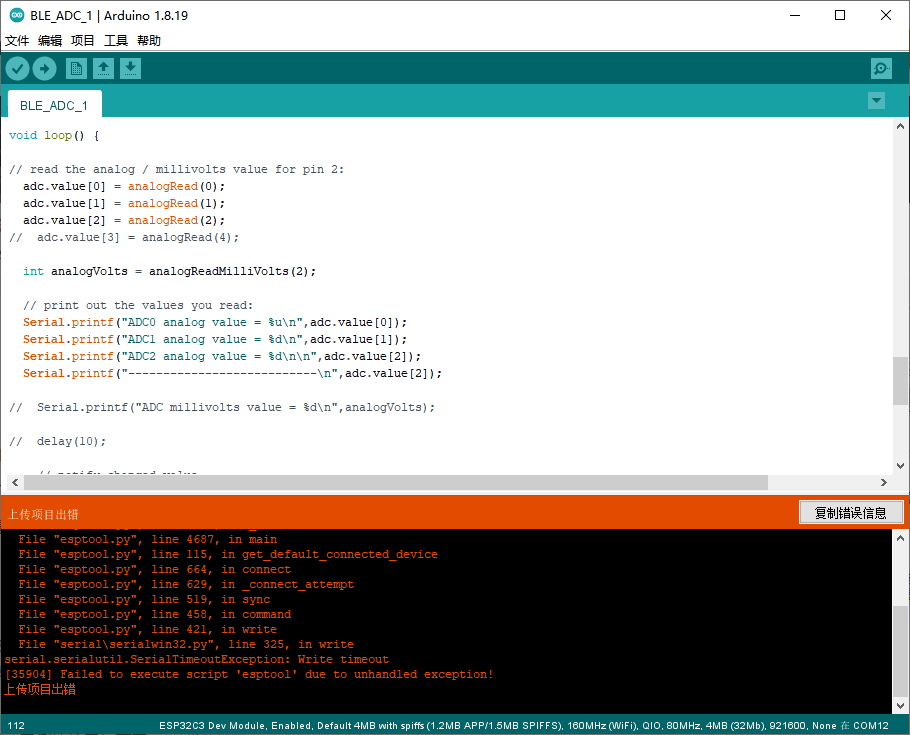Click the commented 'adc.value[3] = analogRead(4);' line
Viewport: 910px width, 735px height.
[x=124, y=237]
